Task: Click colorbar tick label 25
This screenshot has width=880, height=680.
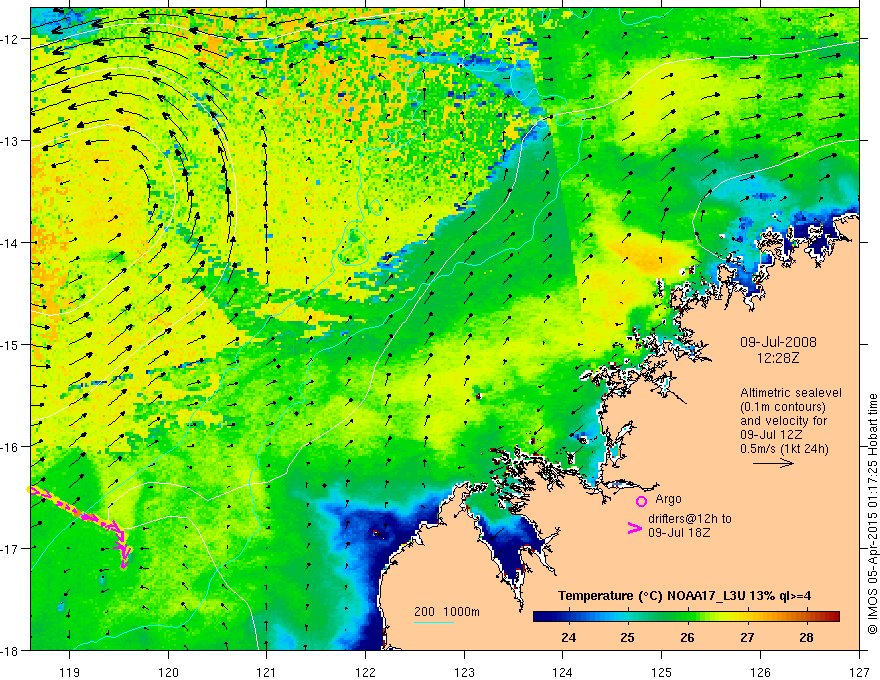Action: pos(628,637)
